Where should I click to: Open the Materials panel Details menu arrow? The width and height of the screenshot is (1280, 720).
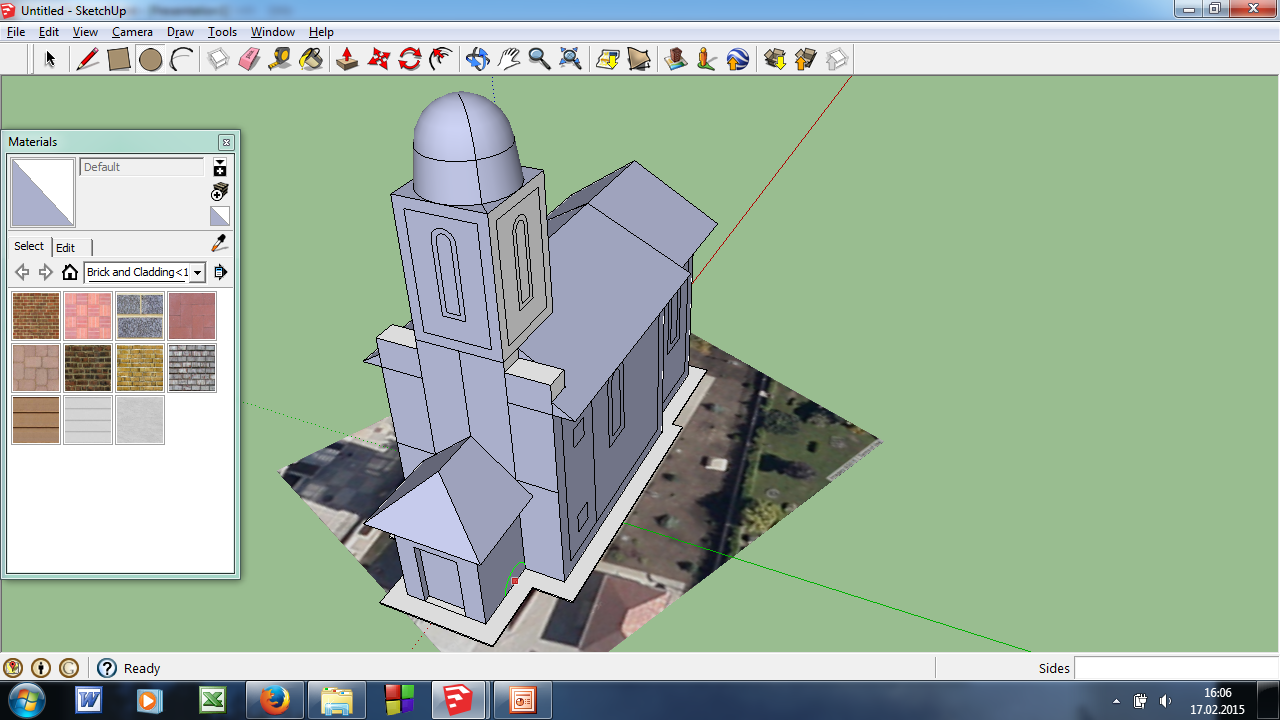[x=221, y=272]
